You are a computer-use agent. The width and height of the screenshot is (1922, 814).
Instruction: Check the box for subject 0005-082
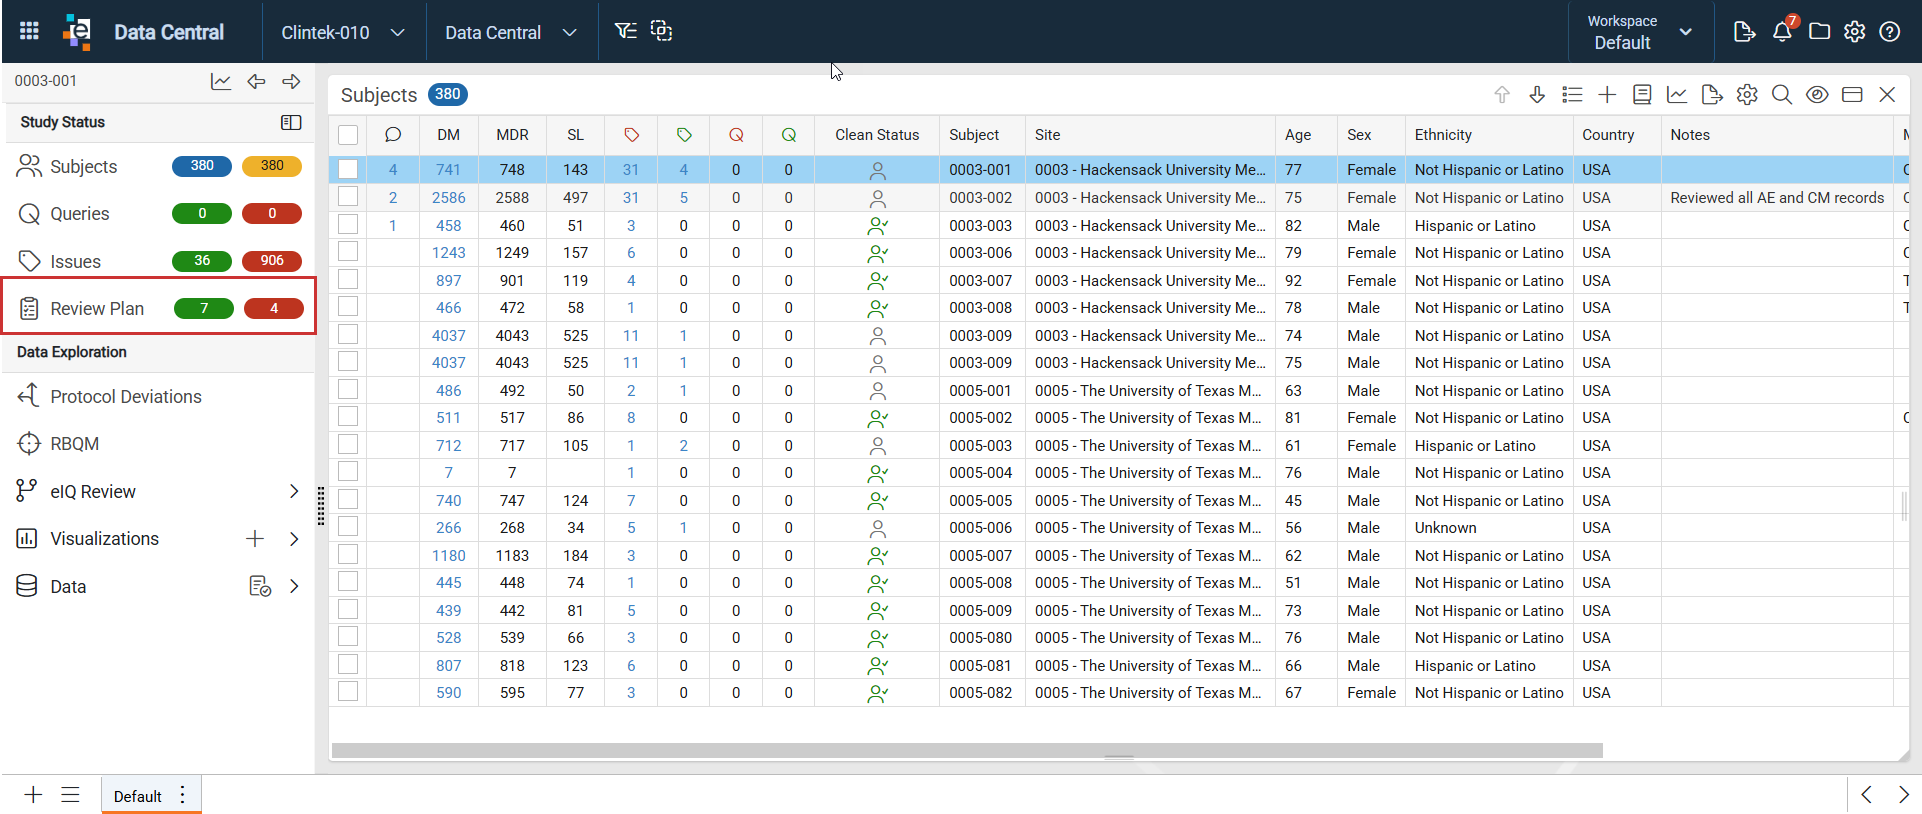348,692
